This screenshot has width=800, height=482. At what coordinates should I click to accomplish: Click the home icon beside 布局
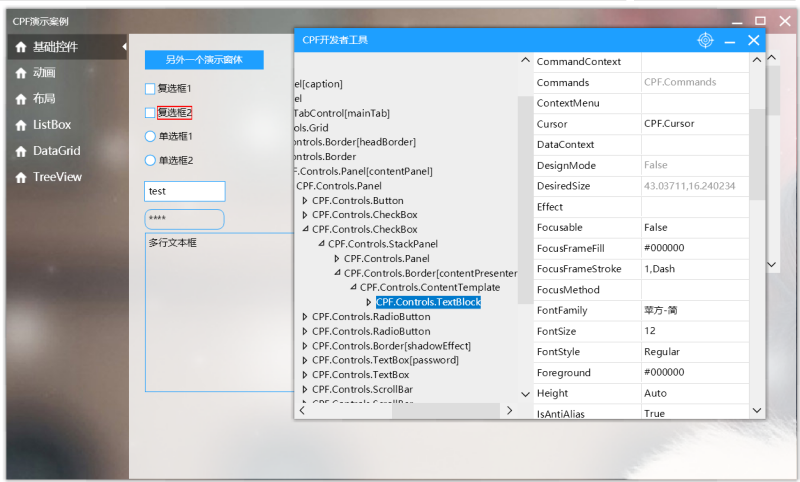[x=21, y=99]
